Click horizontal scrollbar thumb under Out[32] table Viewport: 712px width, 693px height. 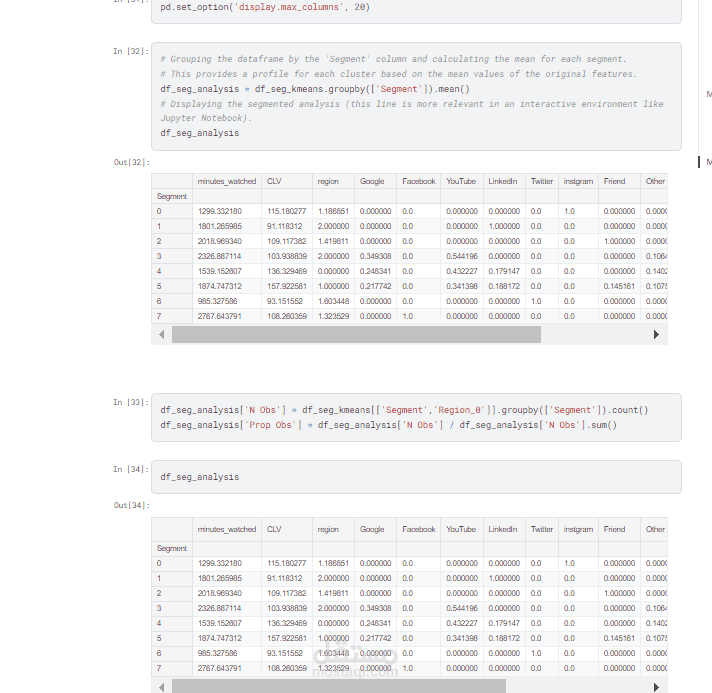356,335
